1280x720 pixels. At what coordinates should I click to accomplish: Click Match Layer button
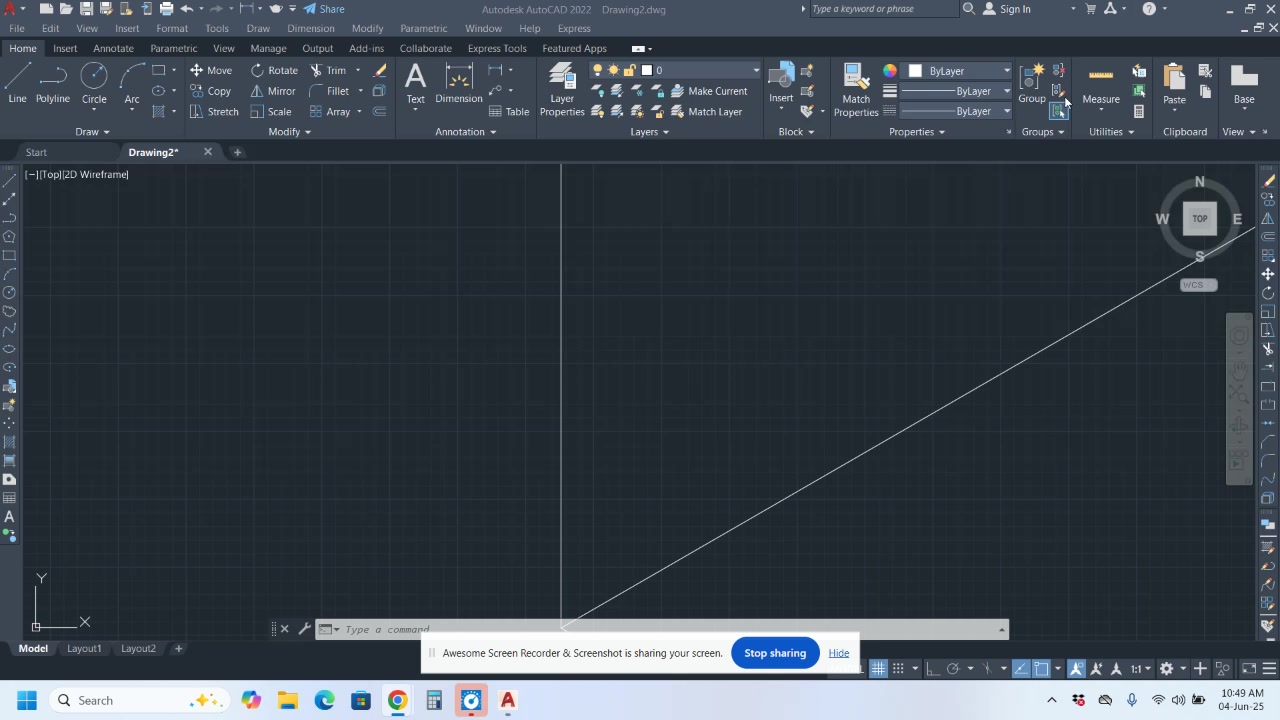tap(706, 112)
